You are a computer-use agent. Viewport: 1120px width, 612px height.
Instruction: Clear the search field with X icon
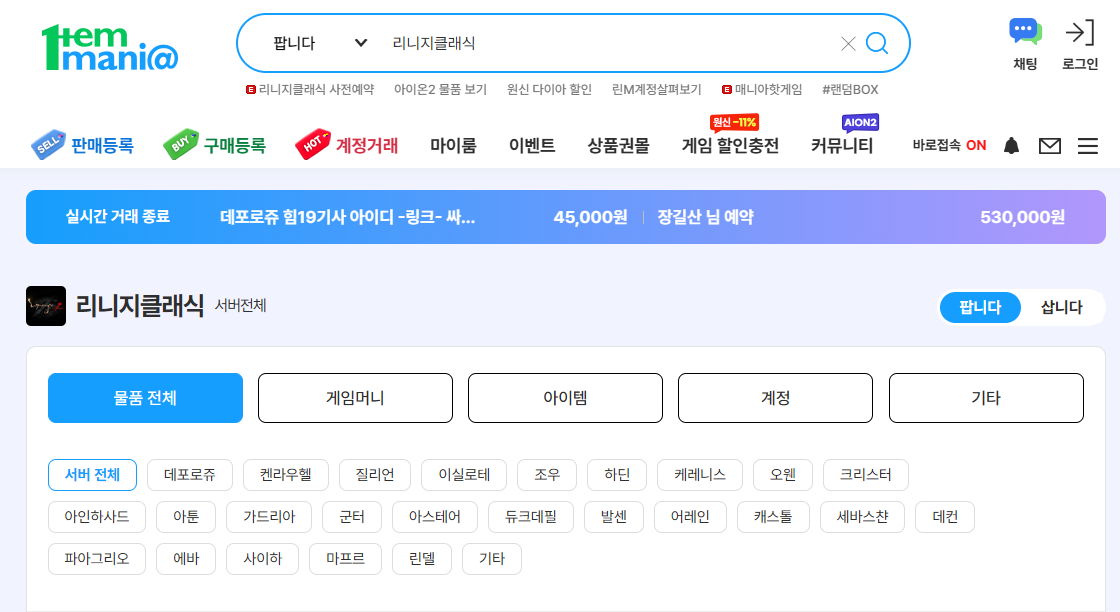click(x=848, y=44)
